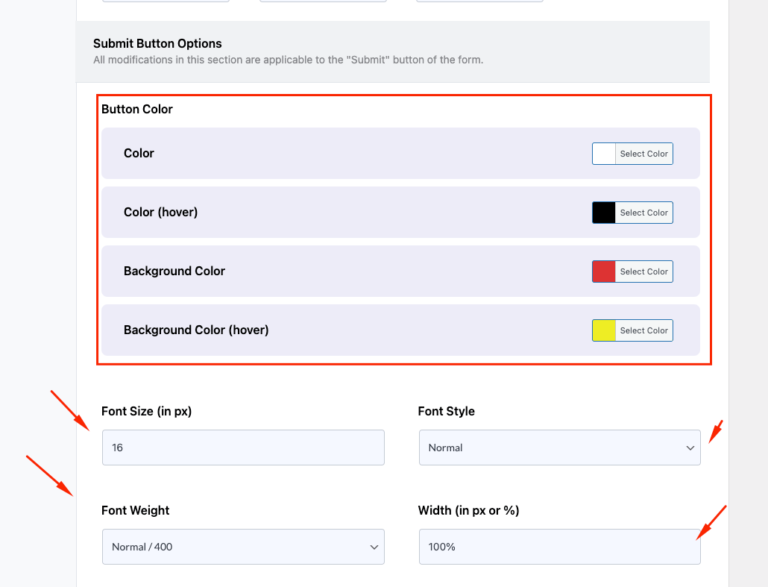The image size is (768, 587).
Task: Click the white Color swatch
Action: point(604,154)
